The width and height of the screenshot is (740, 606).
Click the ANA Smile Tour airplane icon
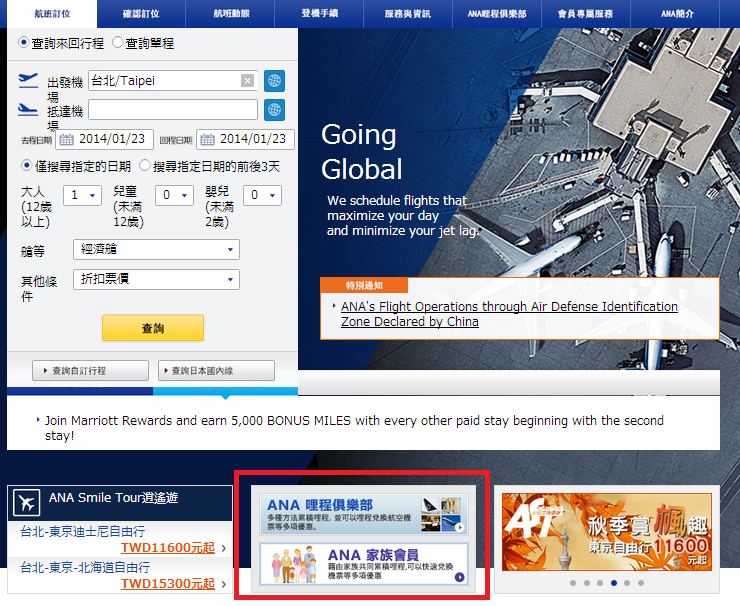27,503
